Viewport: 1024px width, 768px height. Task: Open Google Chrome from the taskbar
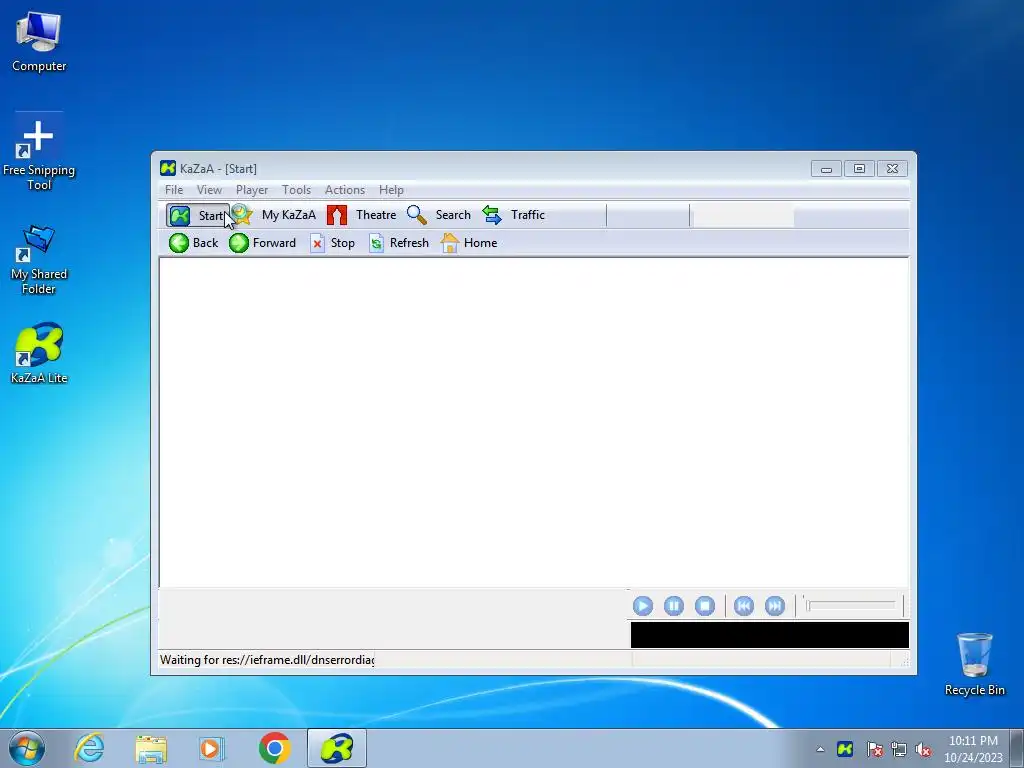(x=274, y=748)
